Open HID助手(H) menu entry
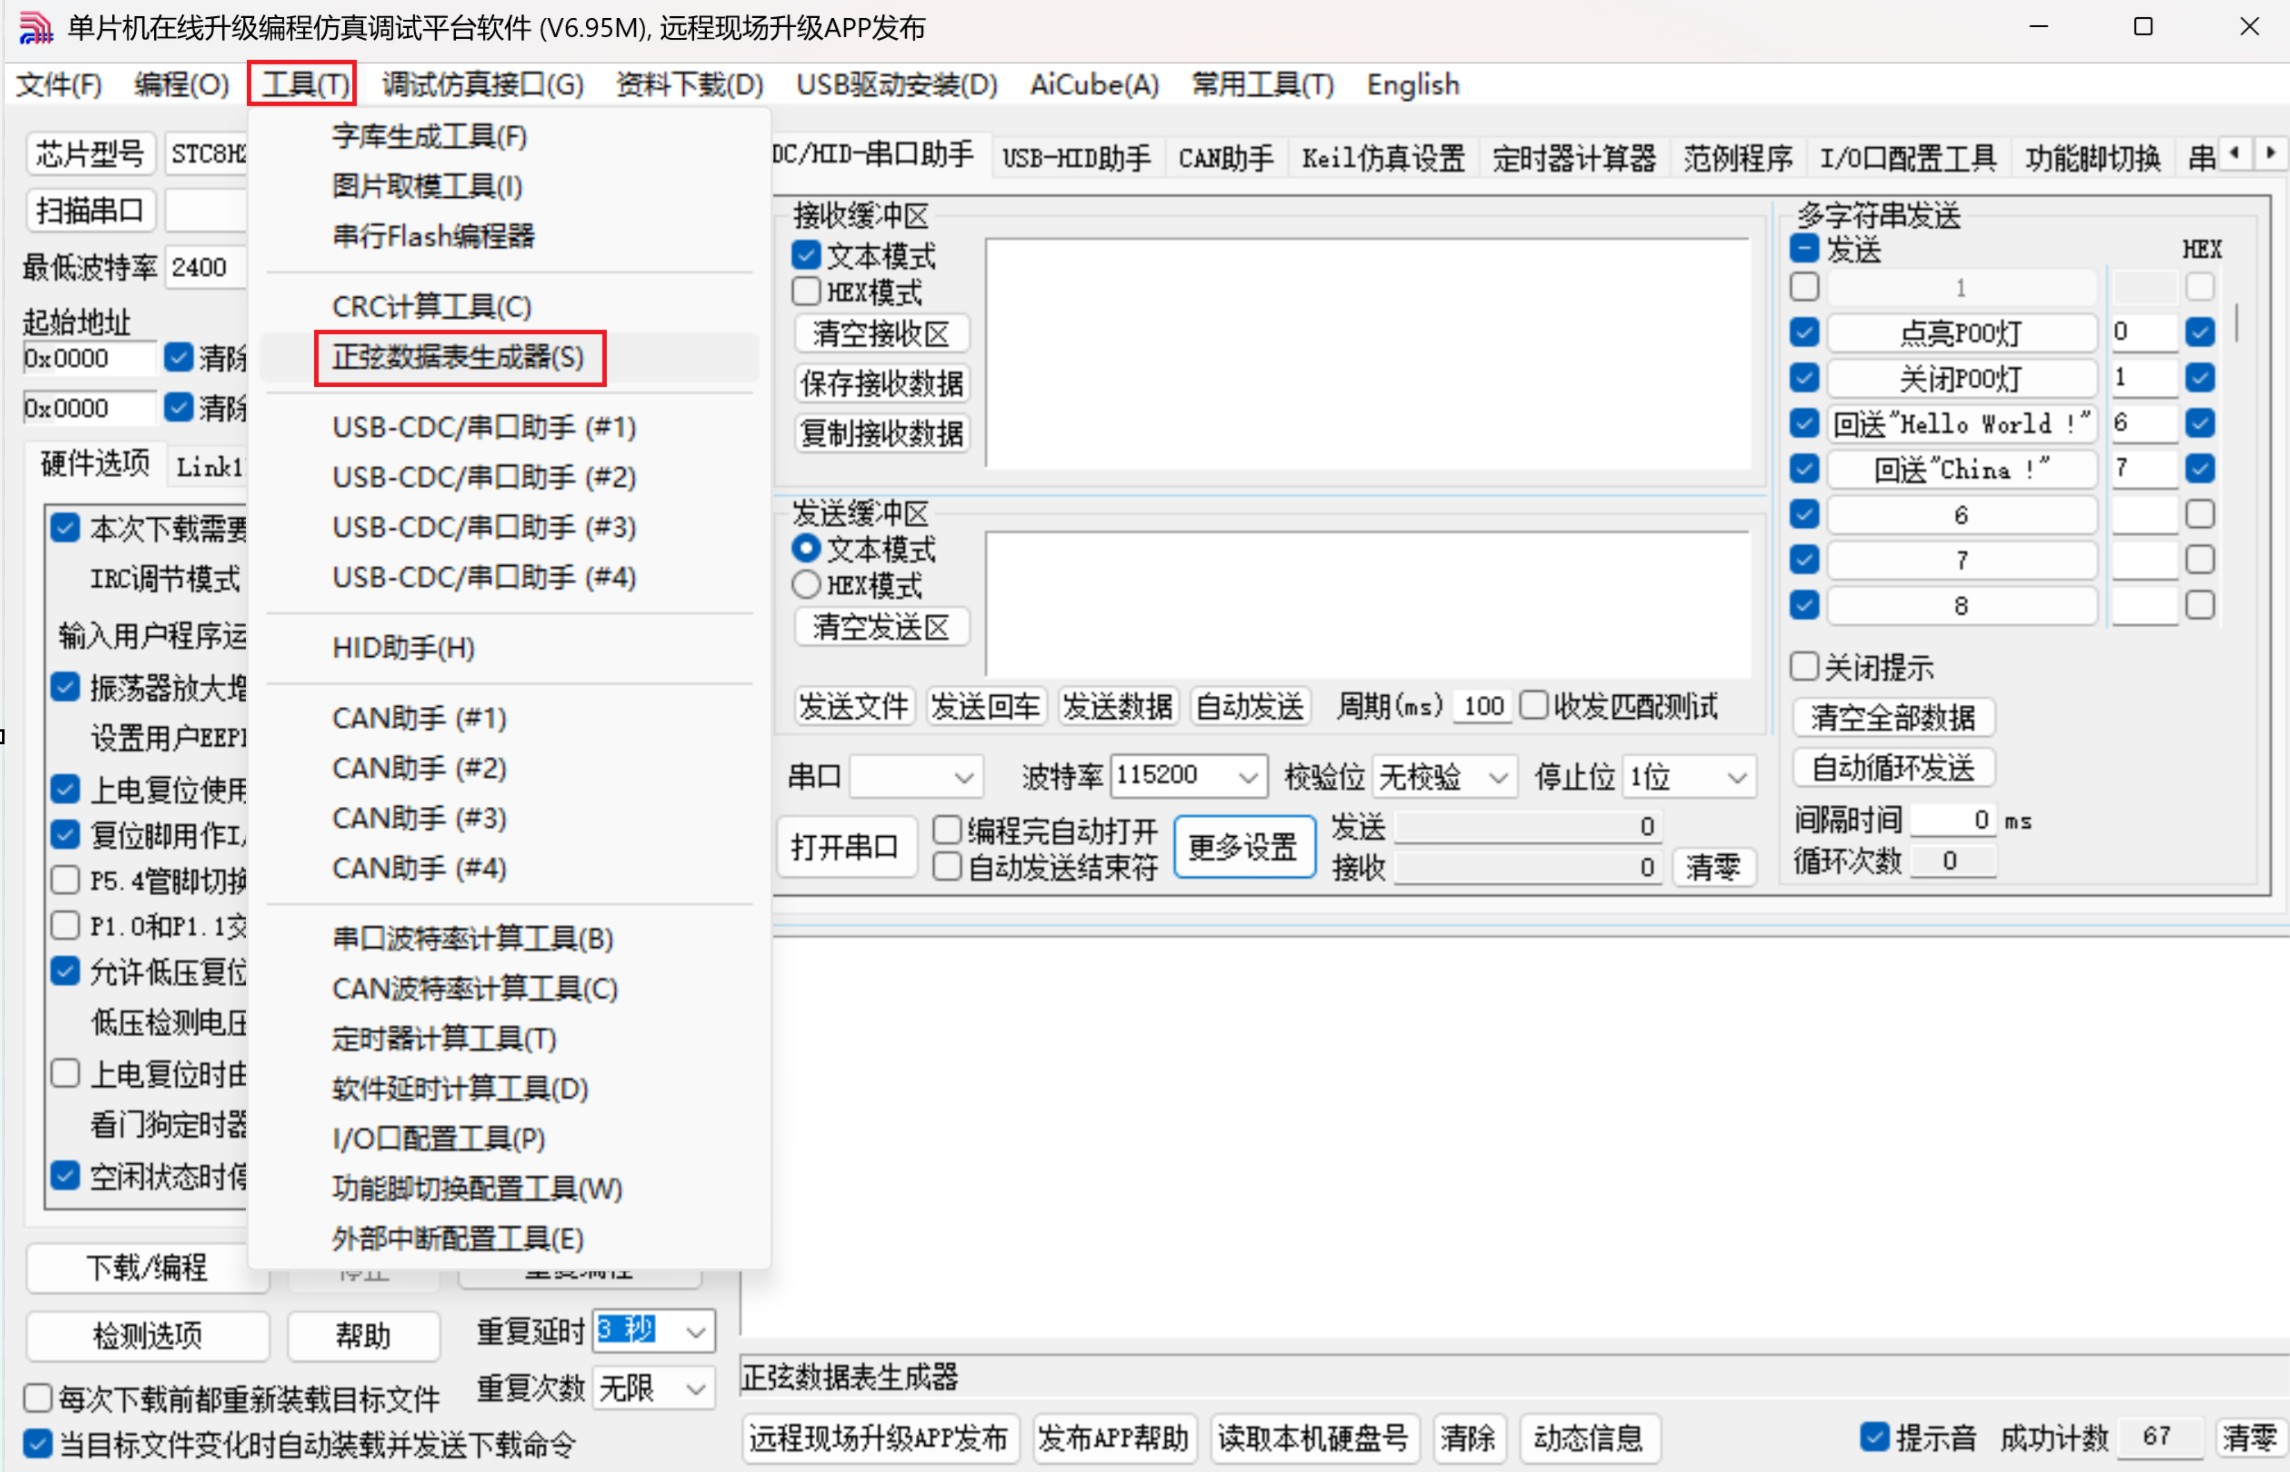 [x=404, y=648]
